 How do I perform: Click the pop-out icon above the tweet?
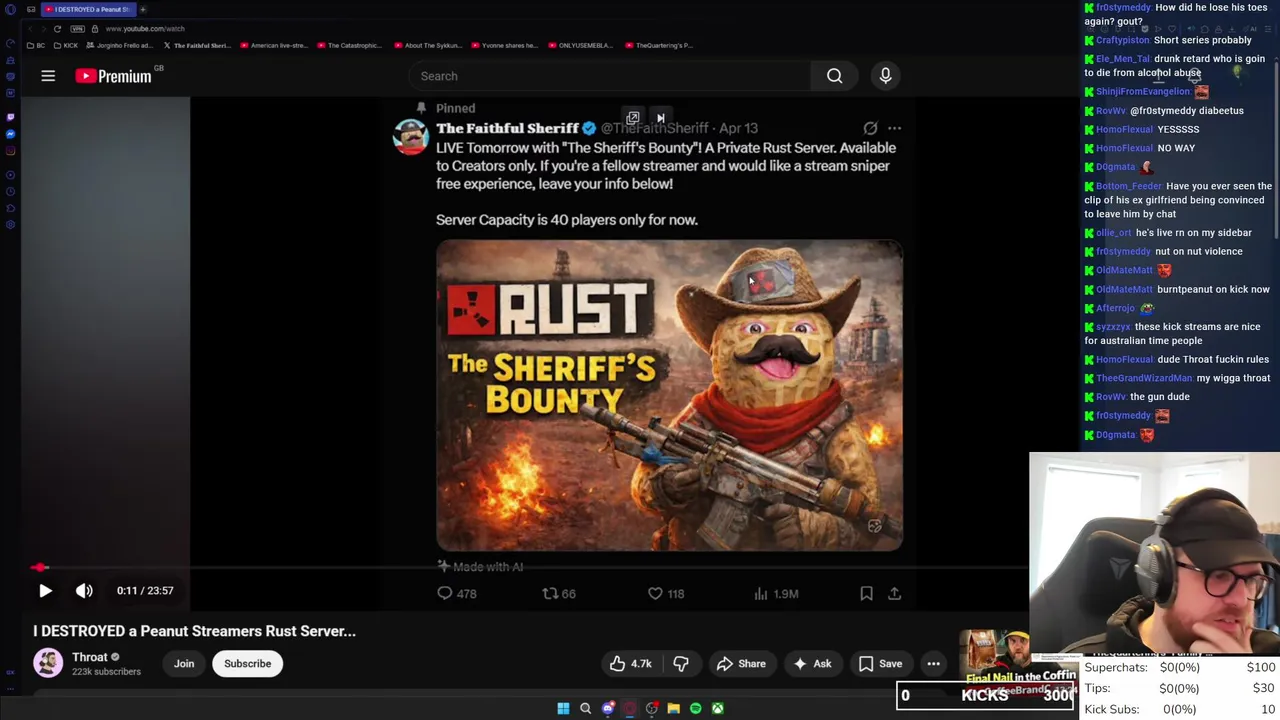pyautogui.click(x=632, y=118)
